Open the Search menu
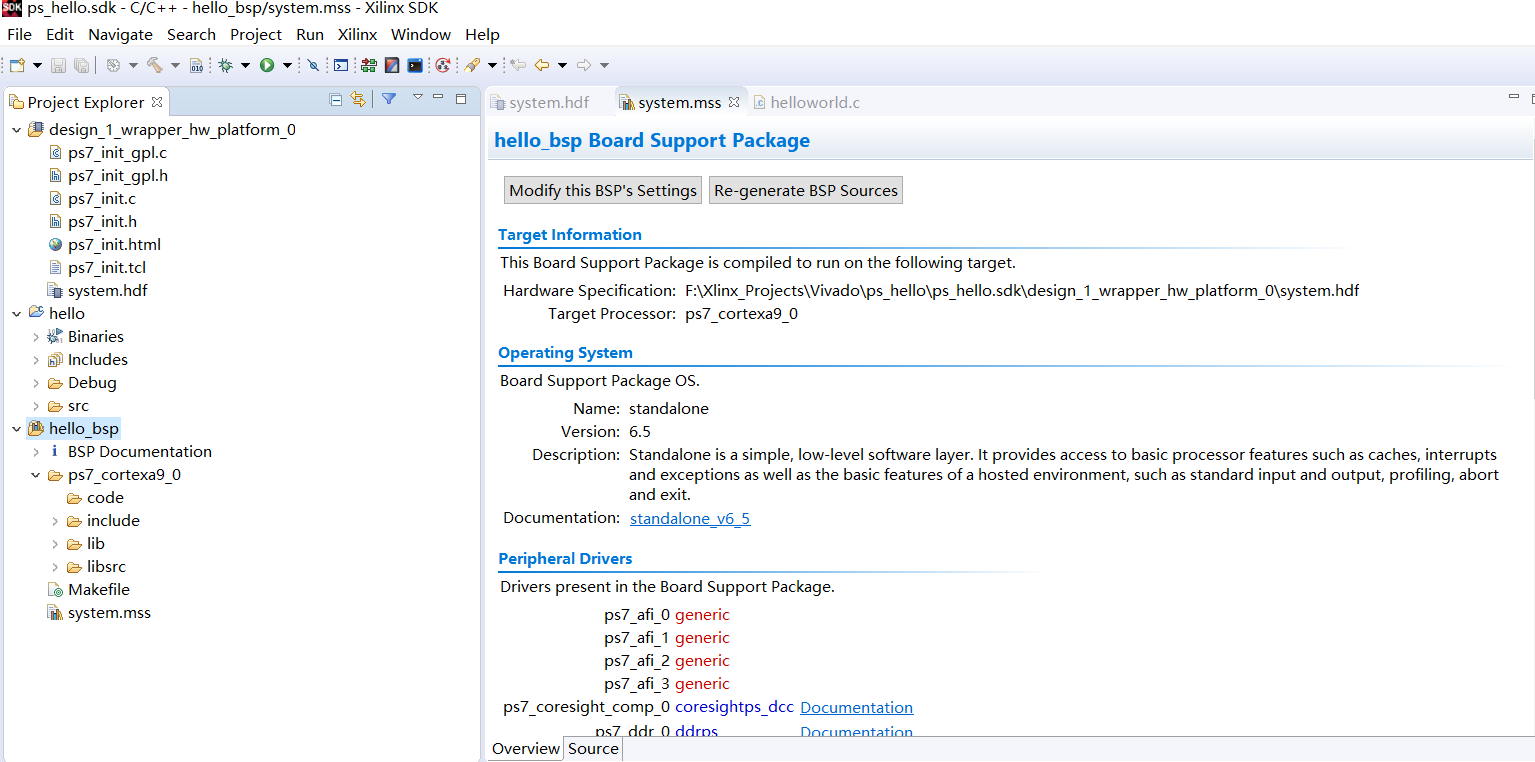The width and height of the screenshot is (1535, 762). click(x=191, y=34)
